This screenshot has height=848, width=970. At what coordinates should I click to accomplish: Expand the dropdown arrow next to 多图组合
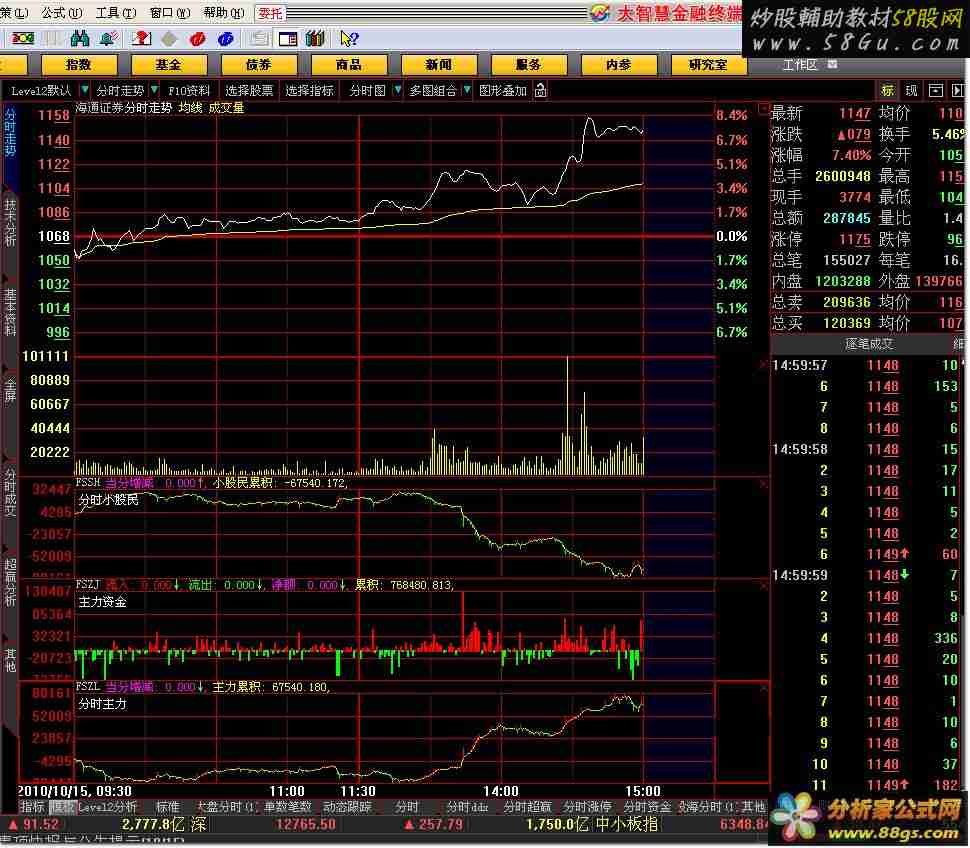tap(467, 90)
